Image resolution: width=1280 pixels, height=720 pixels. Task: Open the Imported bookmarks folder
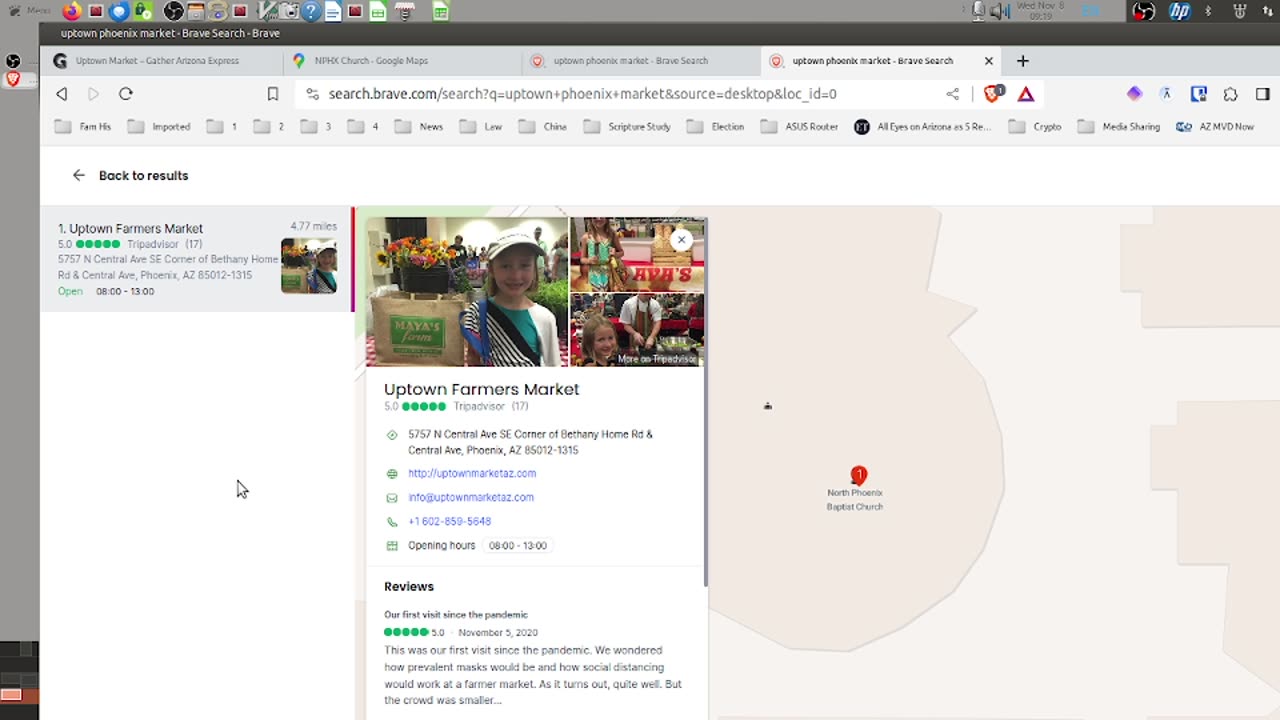point(159,127)
